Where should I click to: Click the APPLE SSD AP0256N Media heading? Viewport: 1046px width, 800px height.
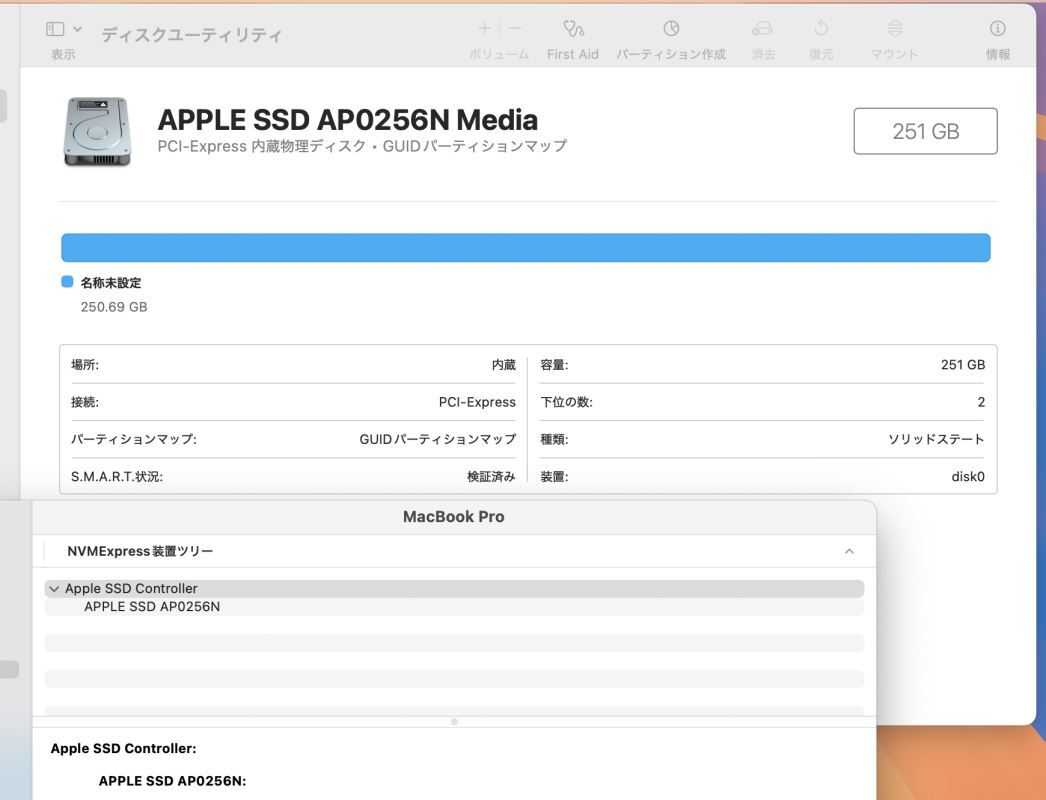348,120
